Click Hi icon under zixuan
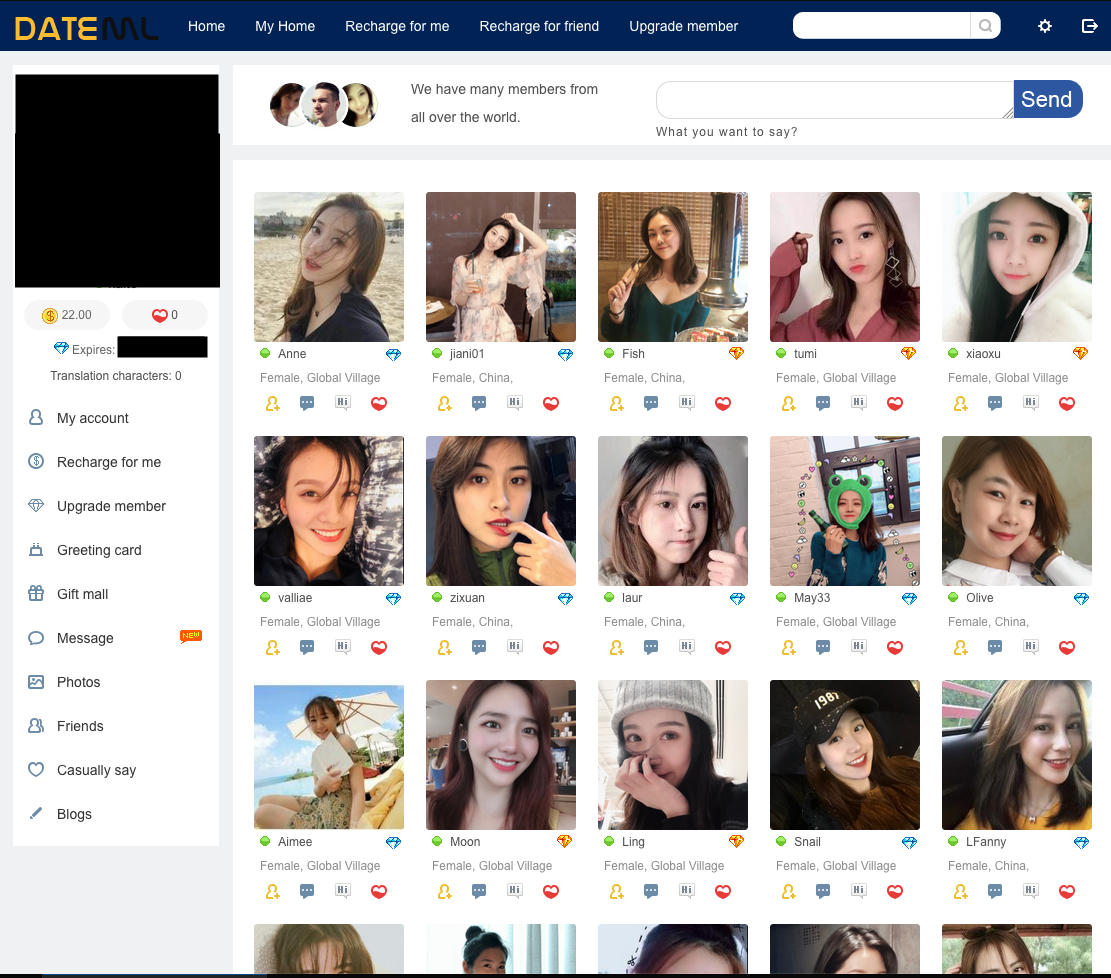1111x978 pixels. point(514,647)
